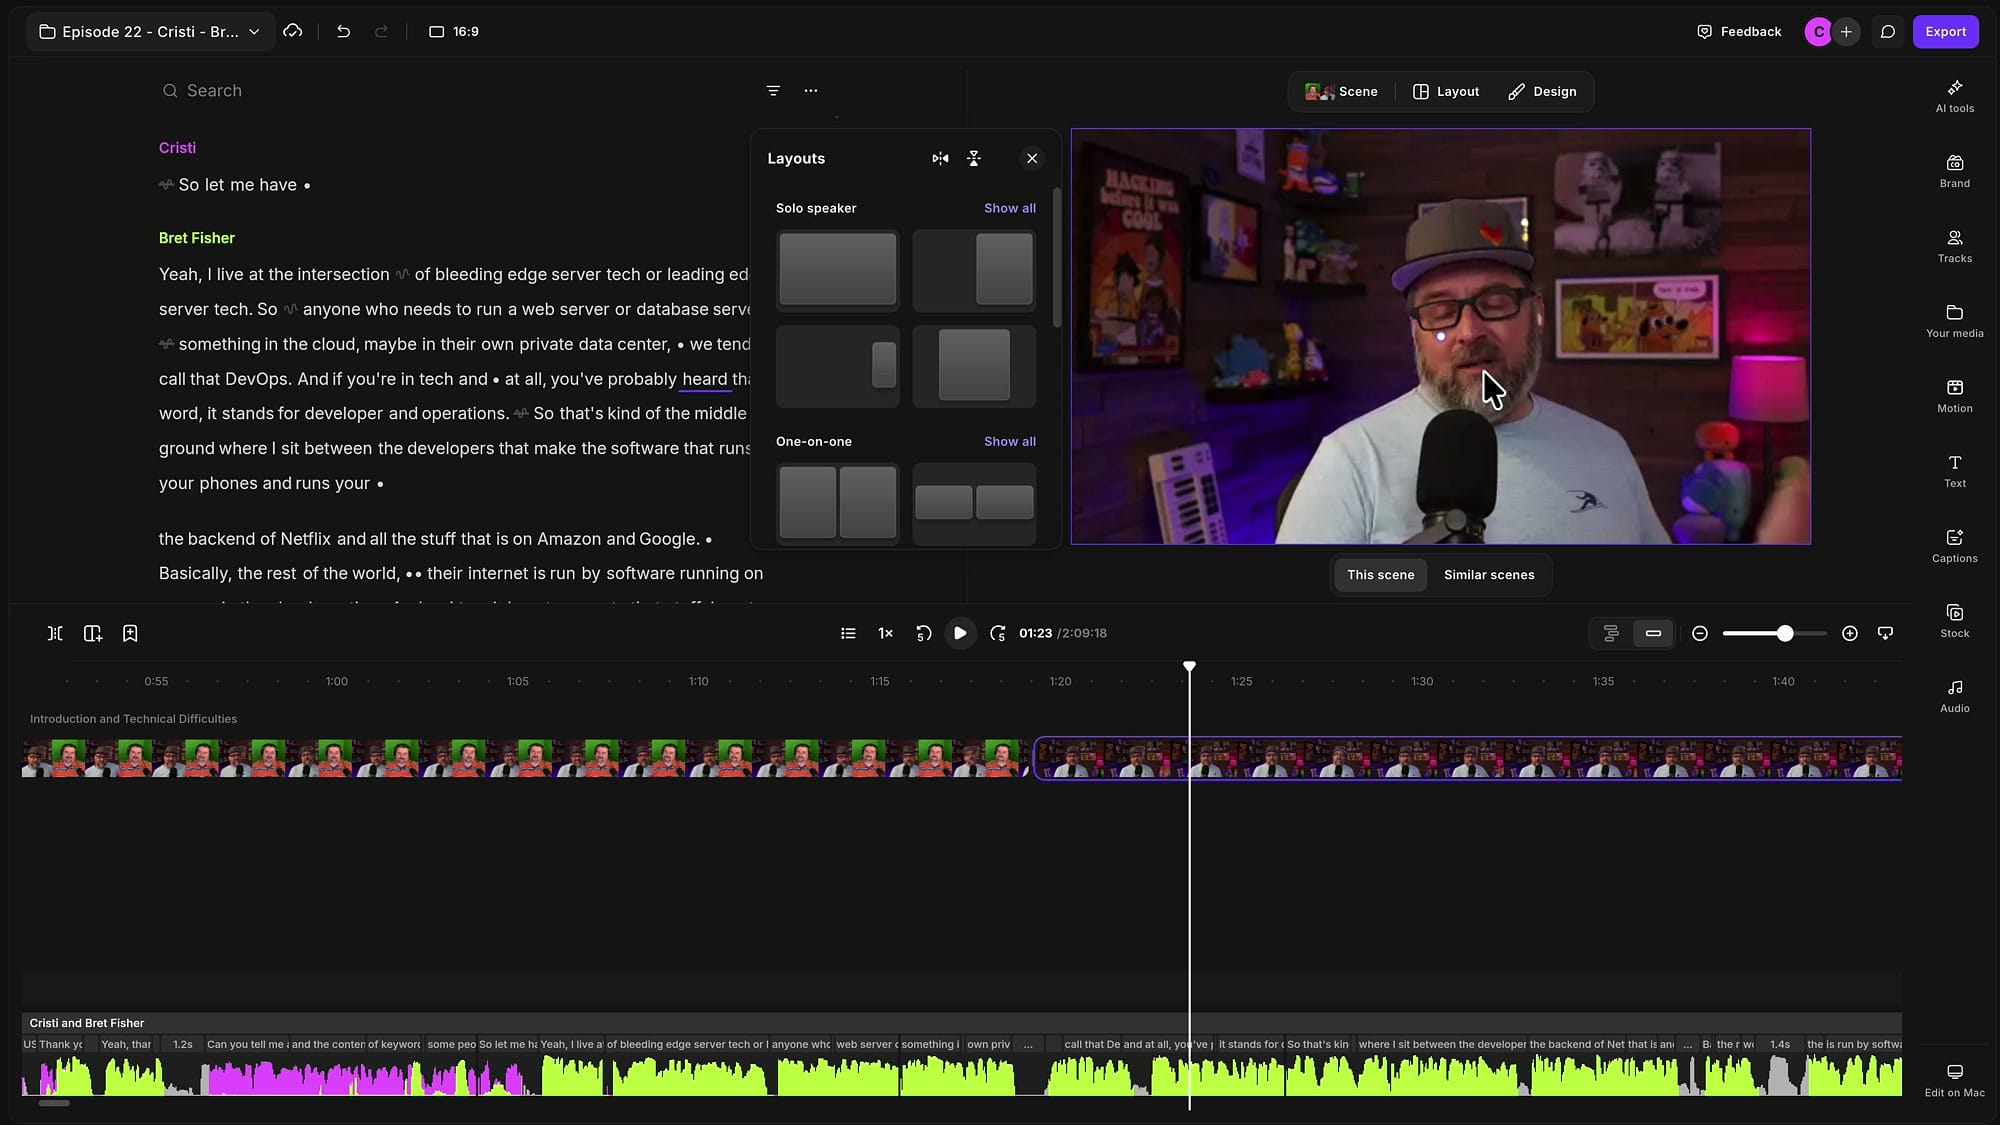Open the Captions panel
The width and height of the screenshot is (2000, 1125).
click(1954, 546)
